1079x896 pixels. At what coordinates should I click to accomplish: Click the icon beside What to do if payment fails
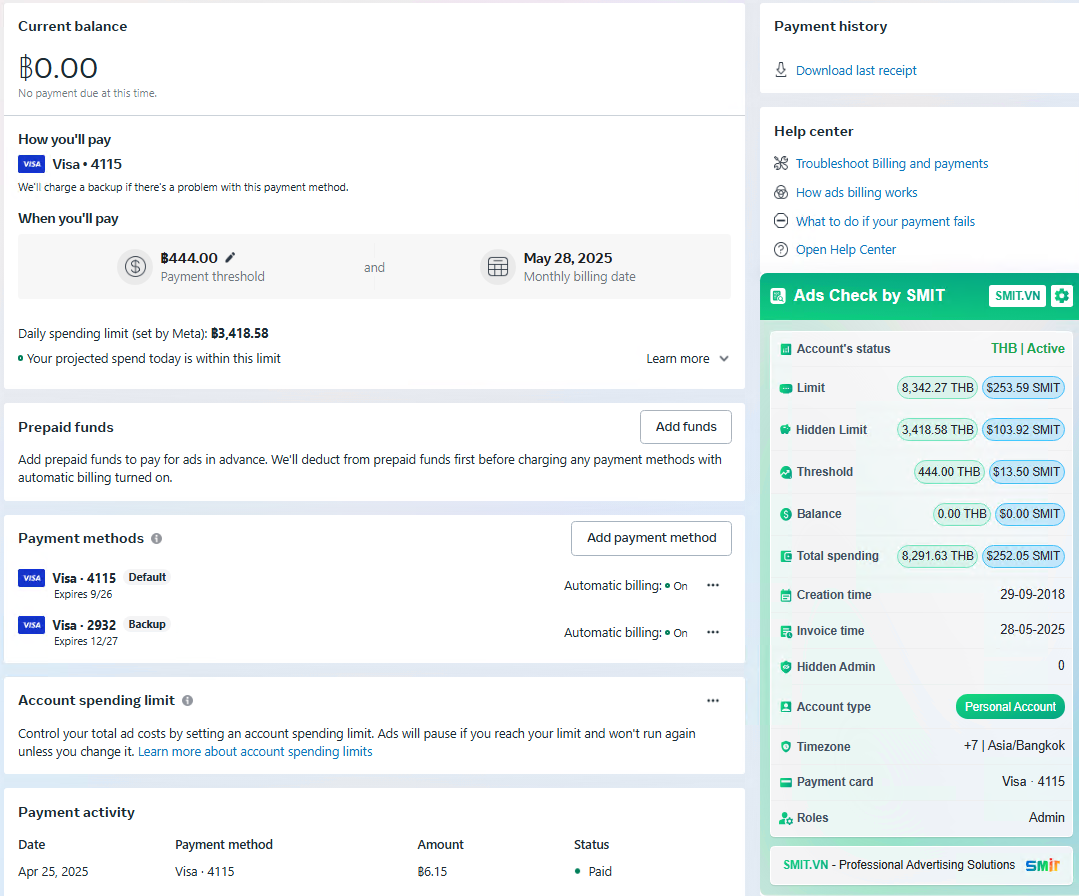(x=781, y=221)
